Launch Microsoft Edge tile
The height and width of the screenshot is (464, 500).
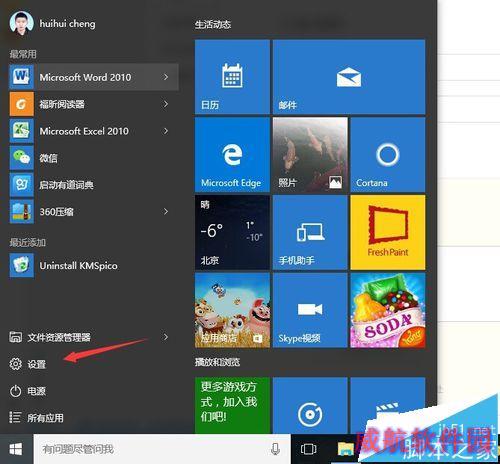[x=232, y=155]
